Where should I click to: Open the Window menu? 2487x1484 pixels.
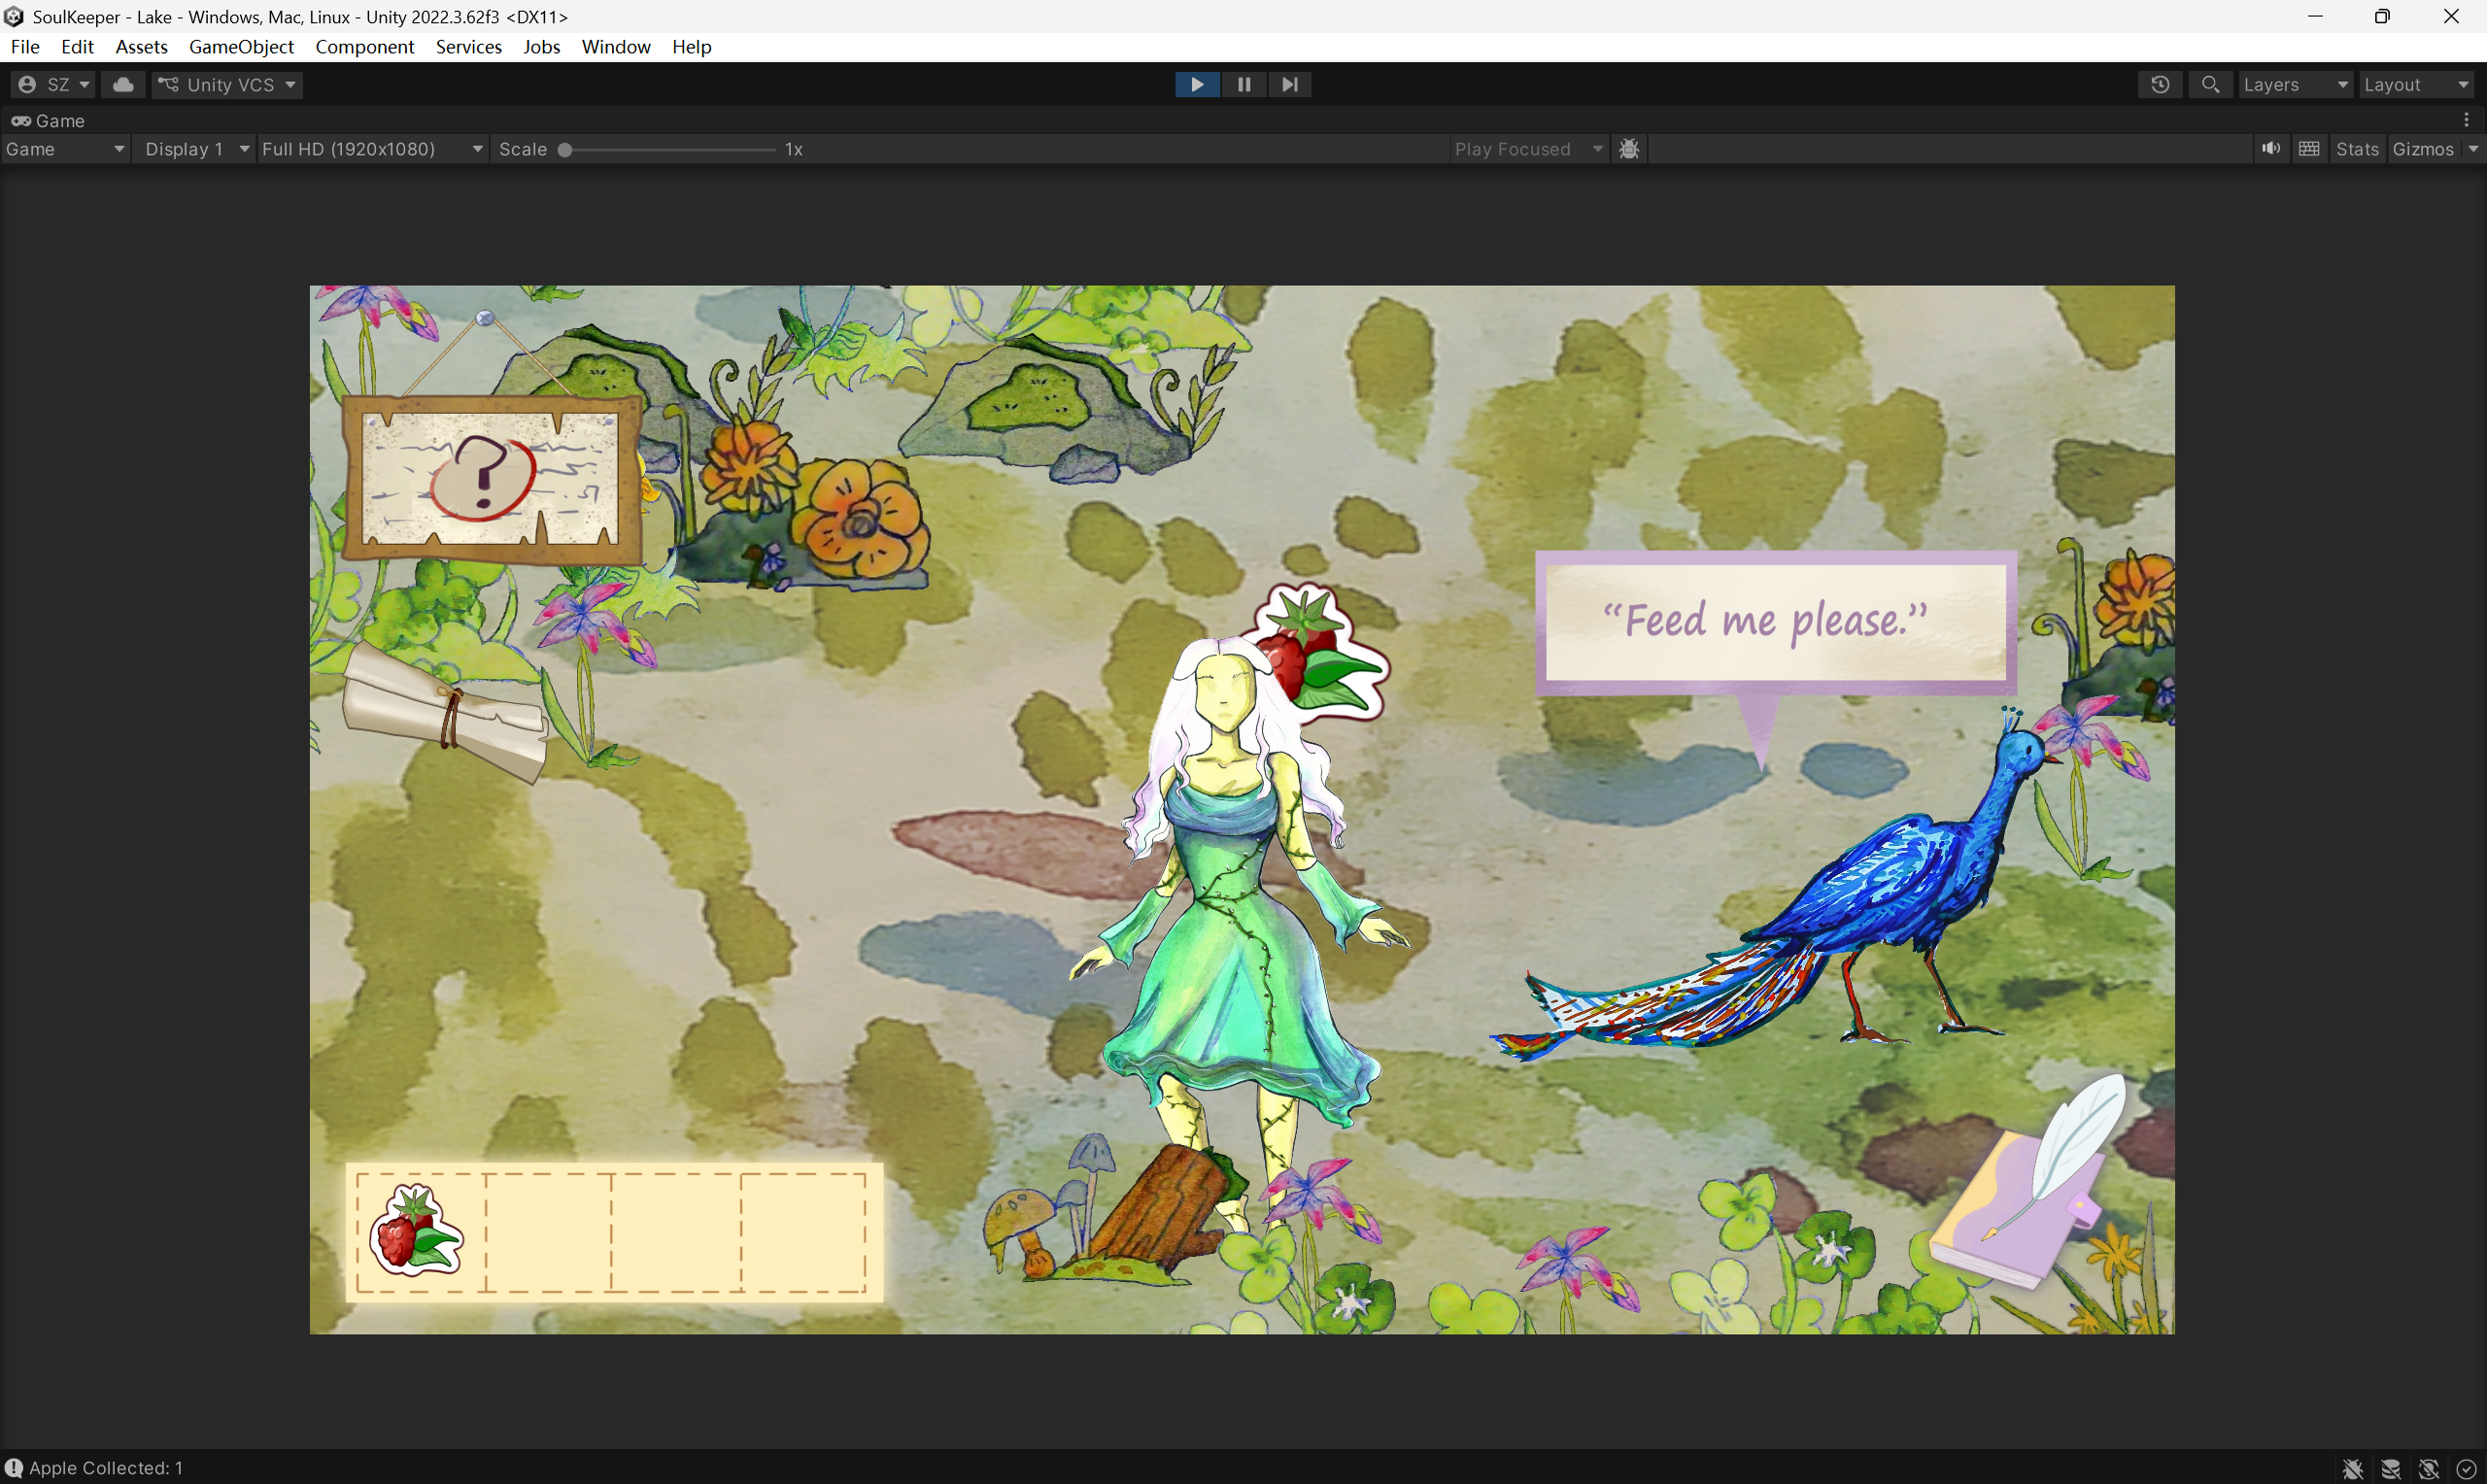pos(616,47)
